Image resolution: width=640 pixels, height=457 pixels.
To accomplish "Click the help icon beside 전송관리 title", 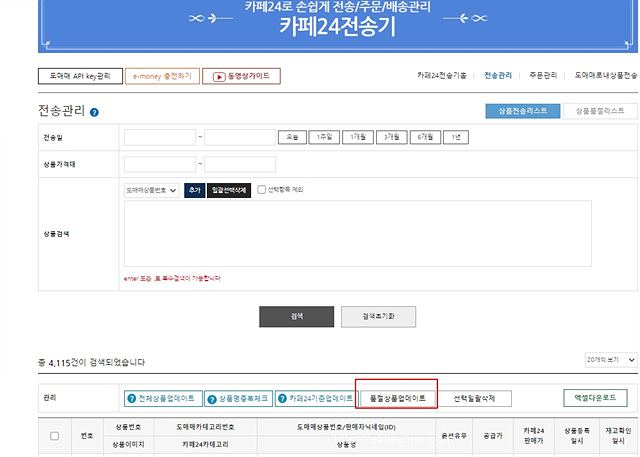I will [94, 112].
